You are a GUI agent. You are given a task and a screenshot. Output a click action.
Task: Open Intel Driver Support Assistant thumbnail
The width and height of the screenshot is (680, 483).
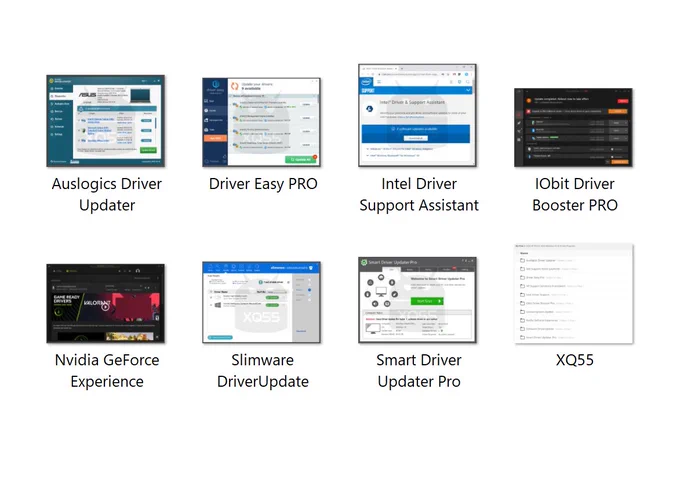click(x=417, y=115)
